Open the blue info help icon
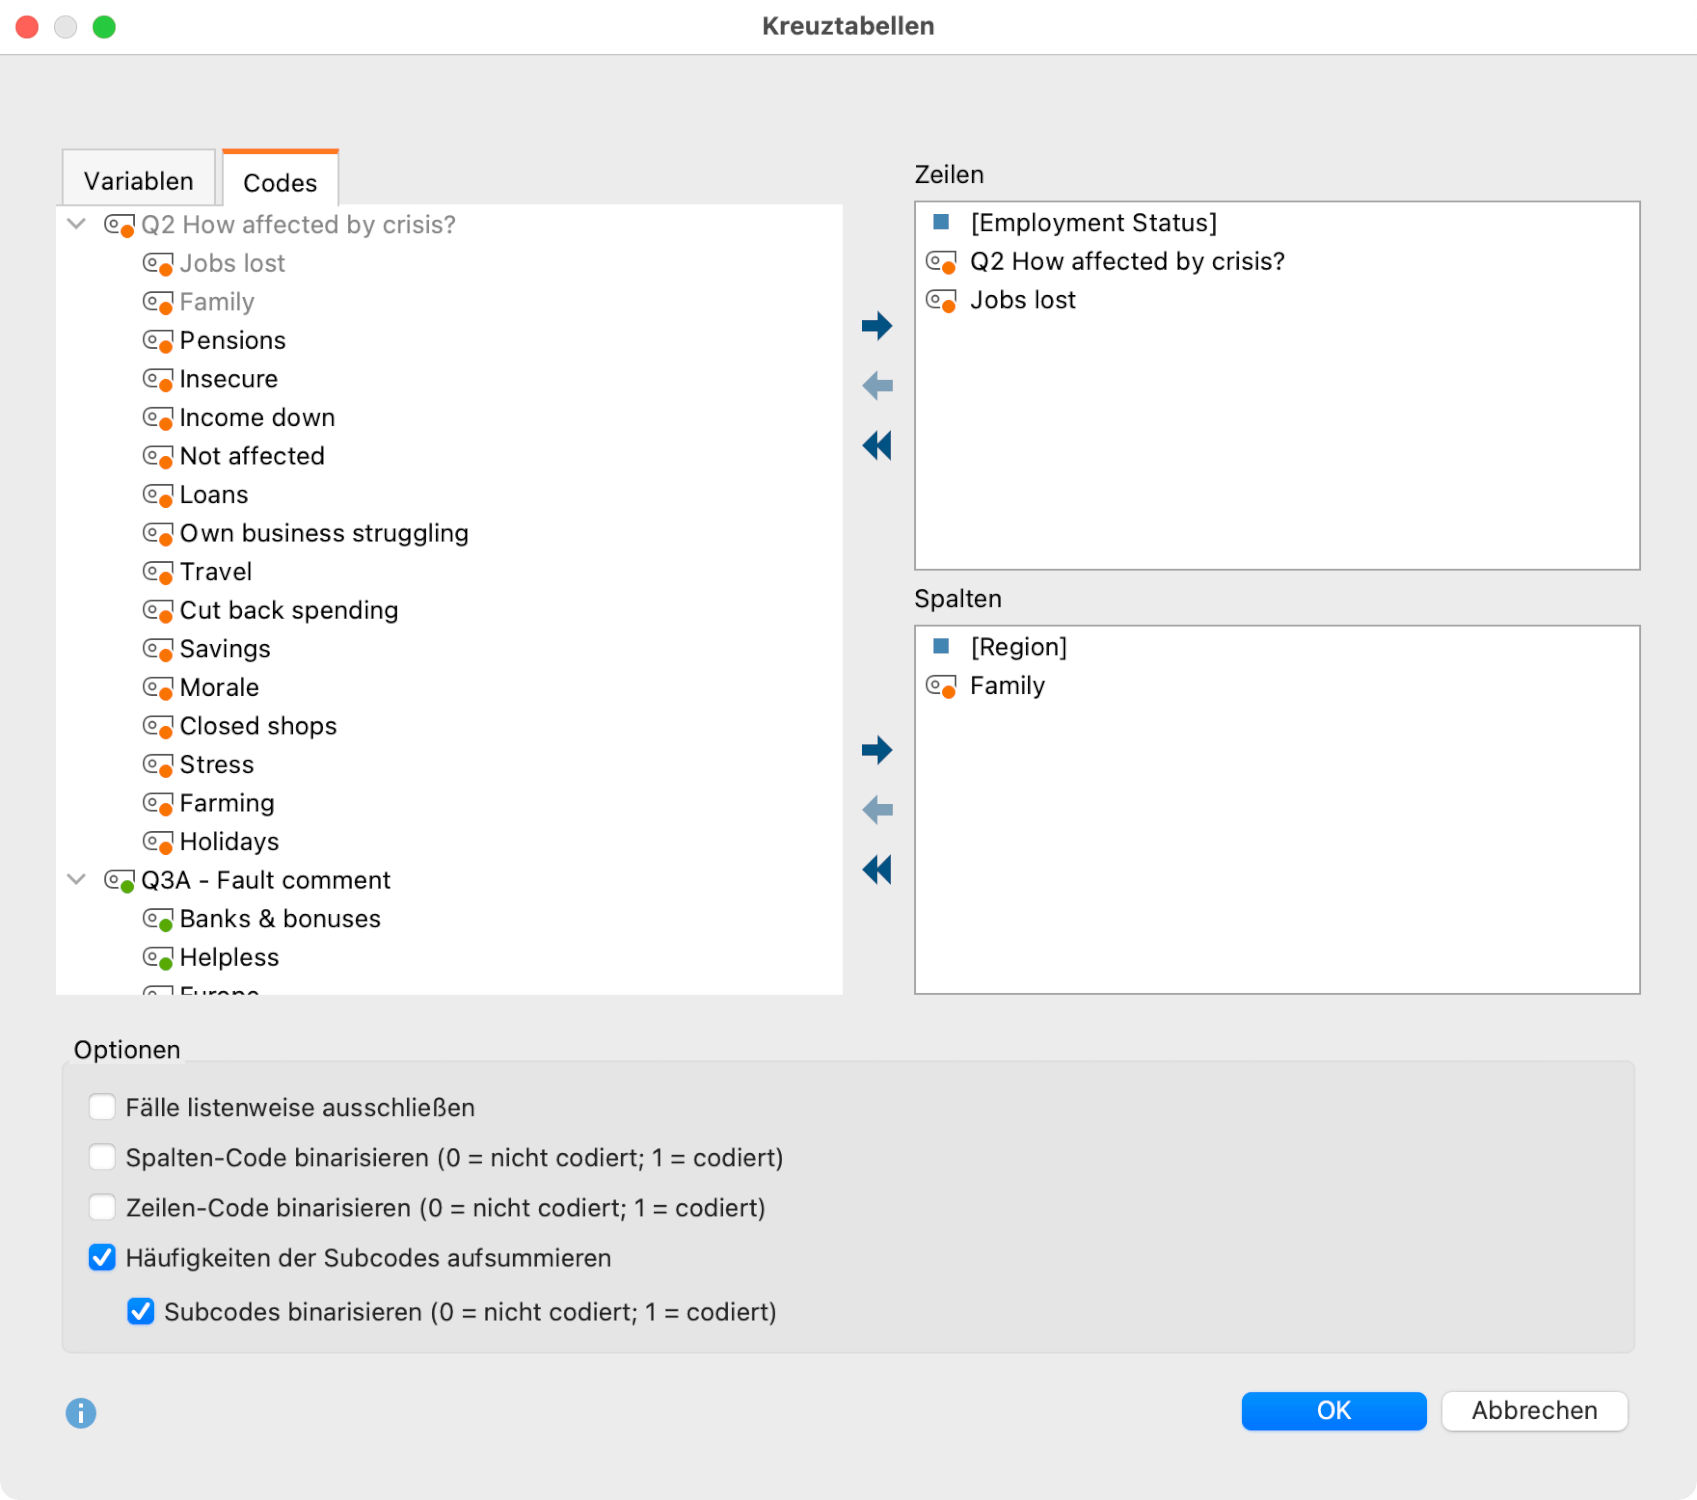1697x1500 pixels. tap(81, 1413)
